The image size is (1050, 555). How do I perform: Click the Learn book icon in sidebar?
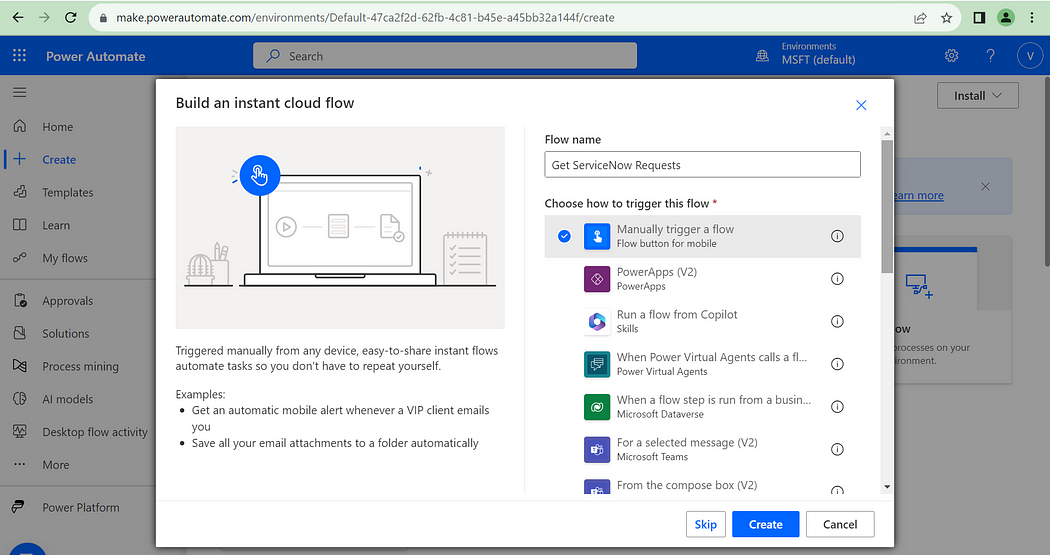[20, 225]
